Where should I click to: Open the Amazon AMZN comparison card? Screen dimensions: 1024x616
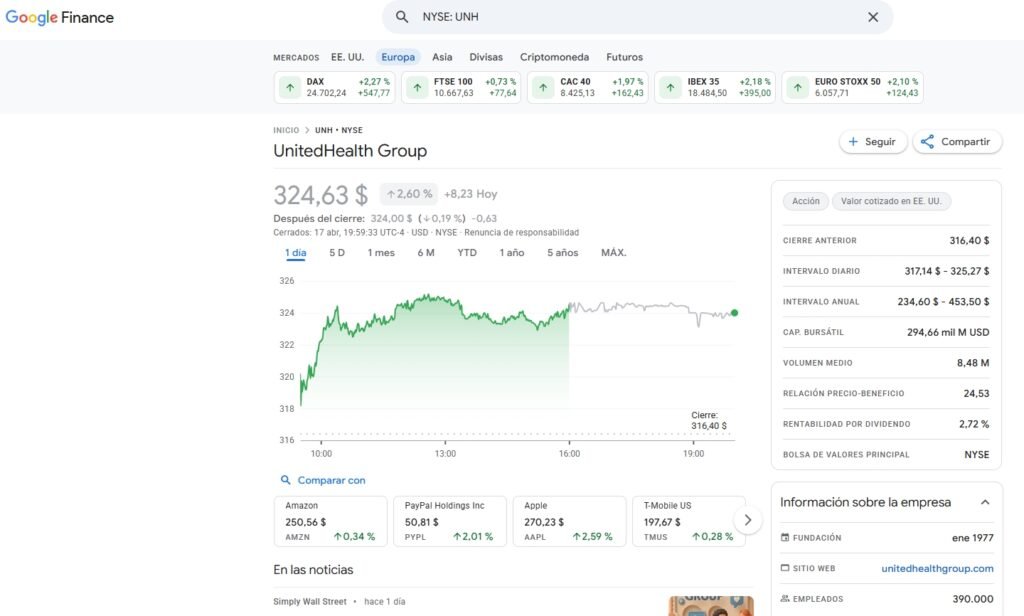pos(330,521)
